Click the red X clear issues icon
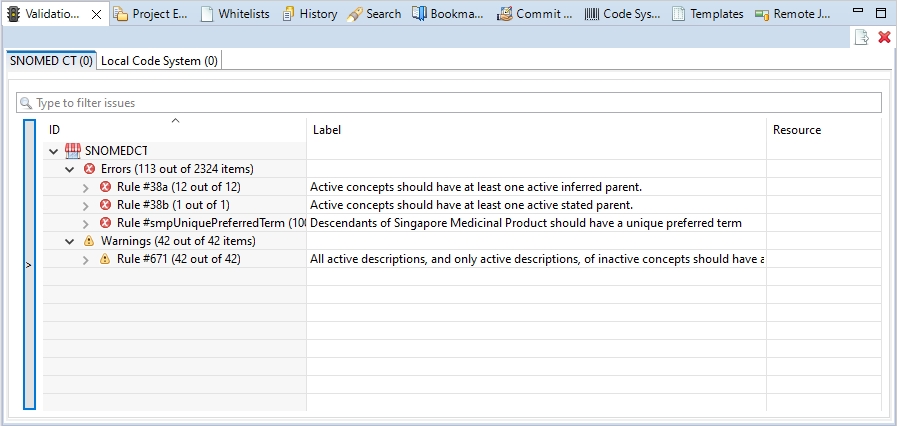This screenshot has height=426, width=897. [884, 37]
